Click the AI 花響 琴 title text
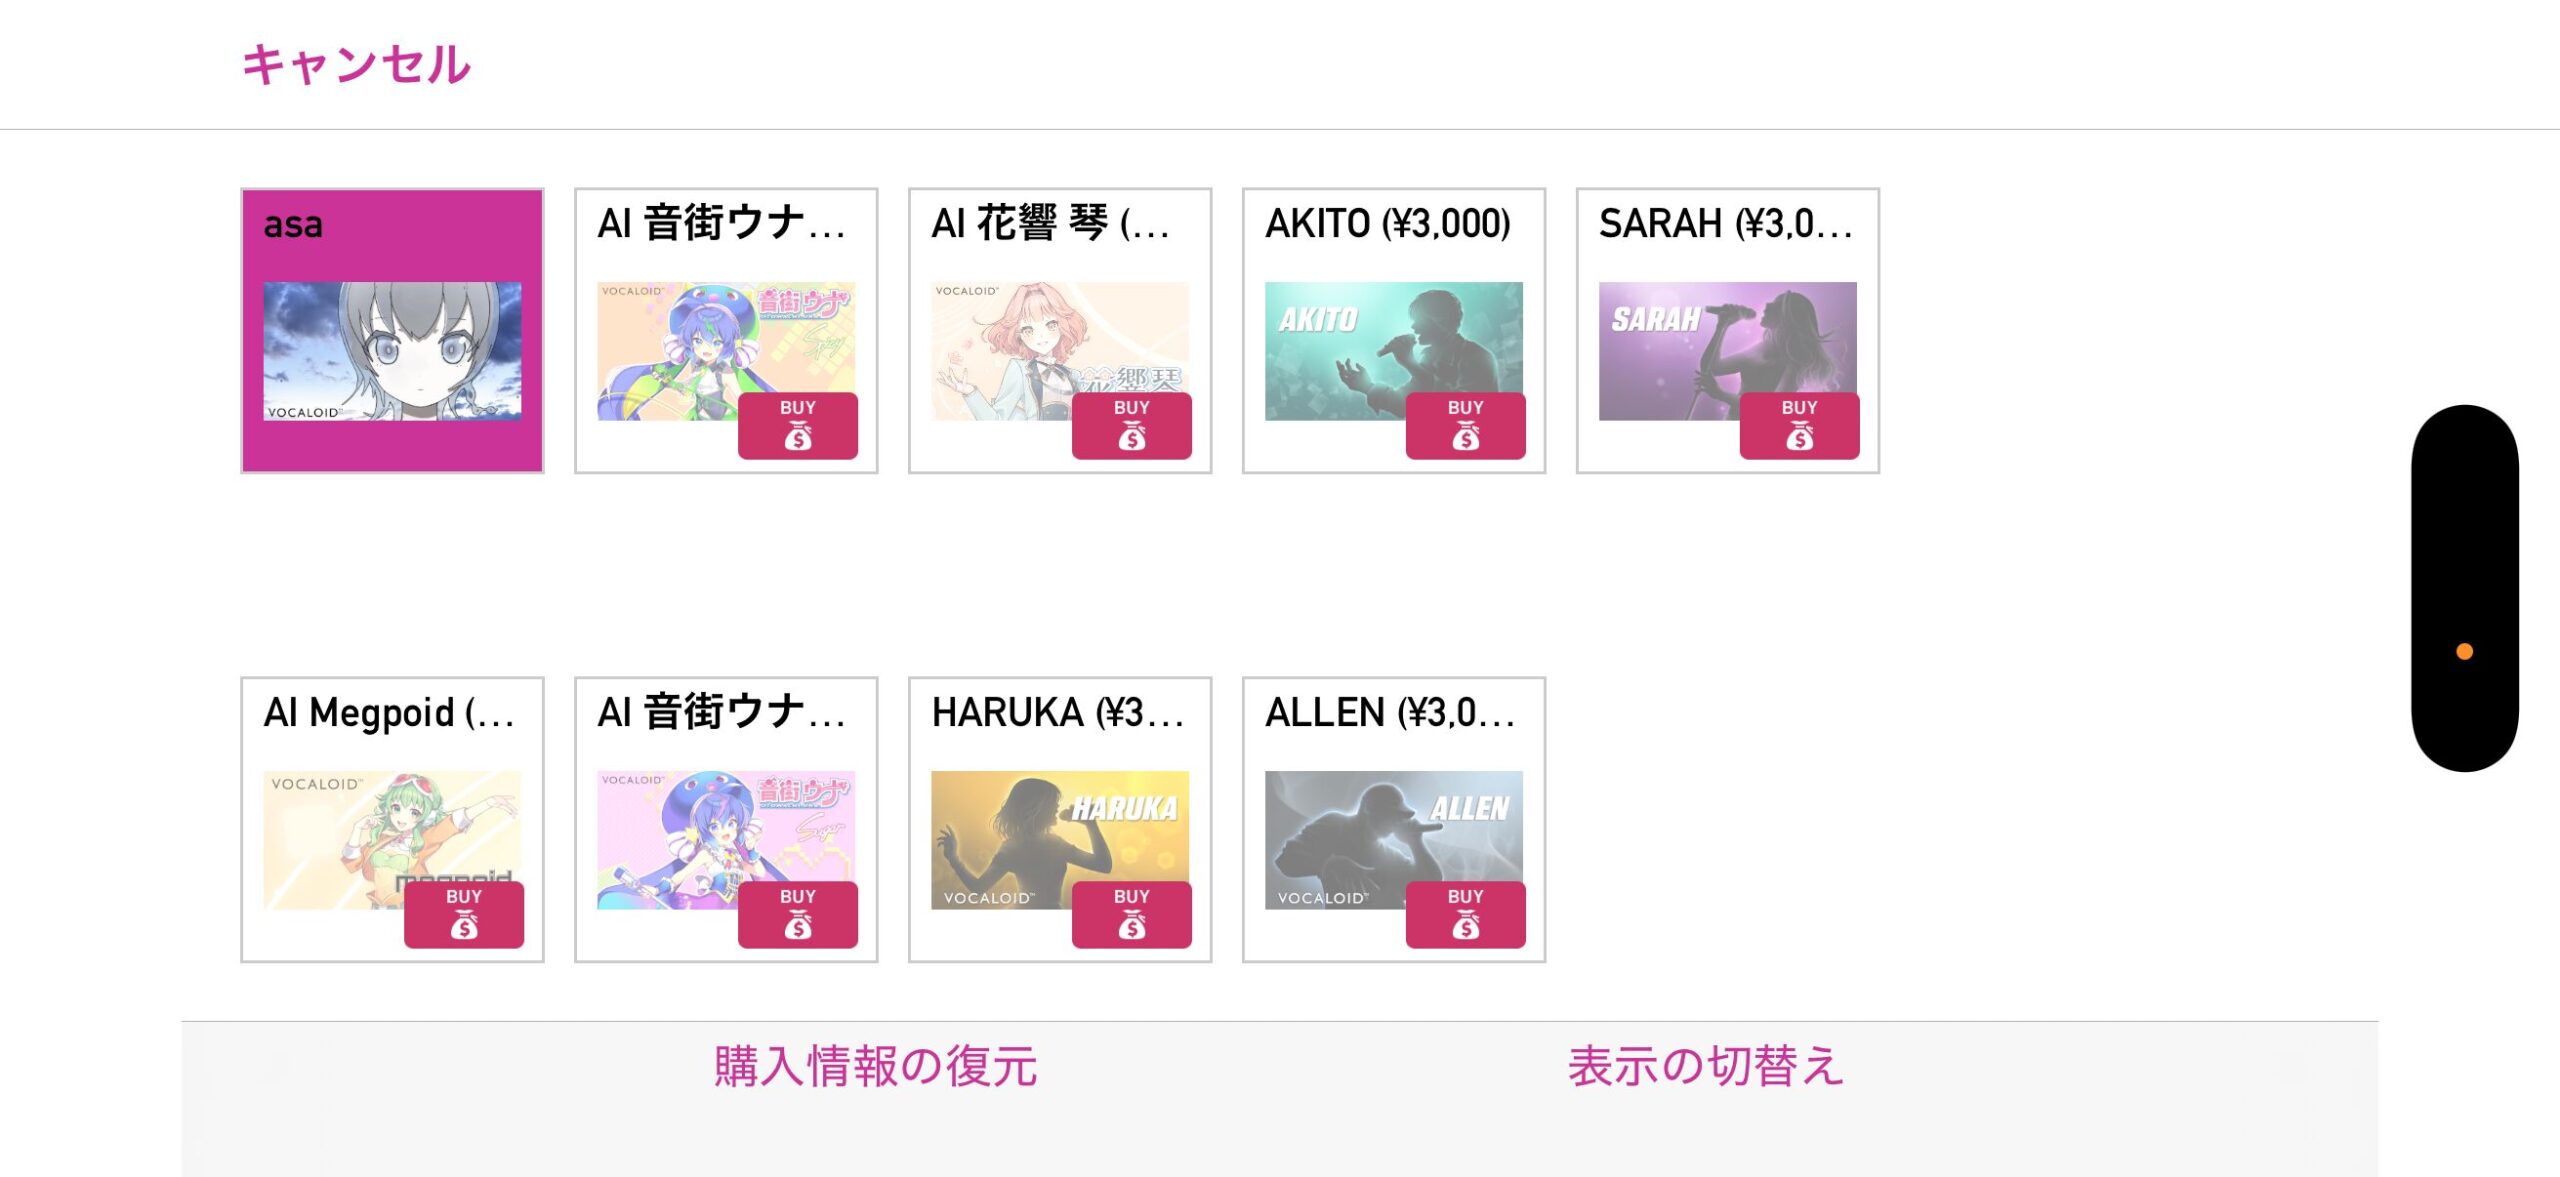 tap(1050, 223)
